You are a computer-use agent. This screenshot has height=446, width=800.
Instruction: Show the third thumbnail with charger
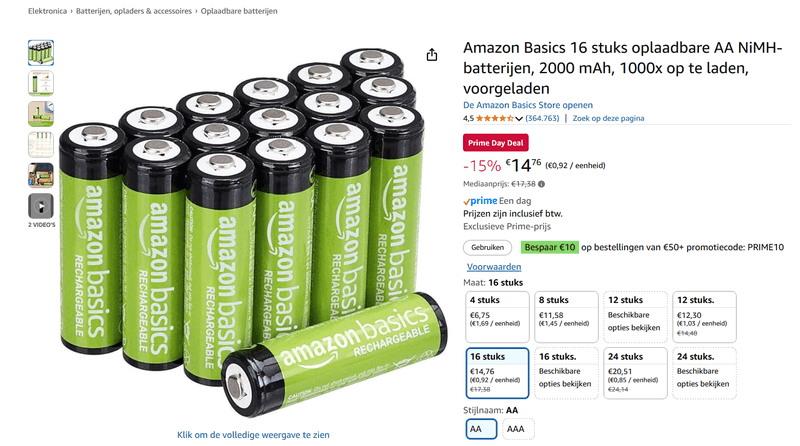coord(41,114)
